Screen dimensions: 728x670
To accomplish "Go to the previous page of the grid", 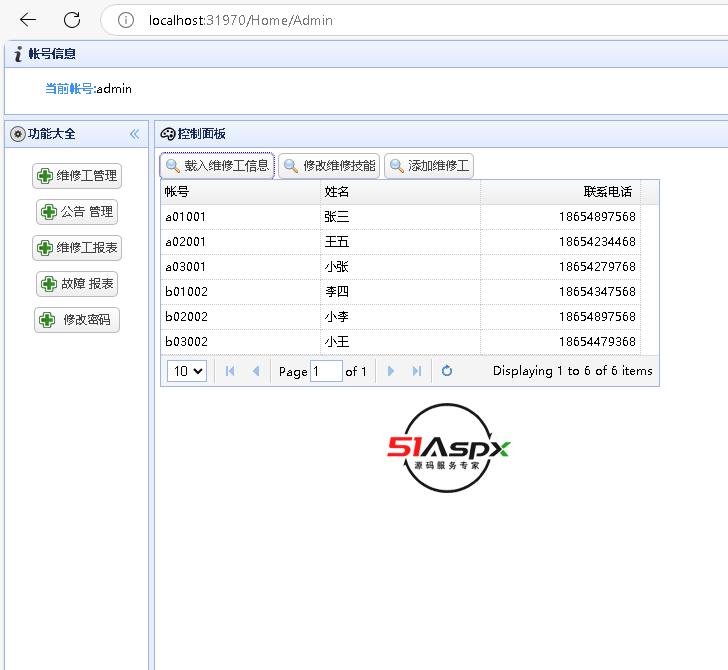I will click(256, 371).
